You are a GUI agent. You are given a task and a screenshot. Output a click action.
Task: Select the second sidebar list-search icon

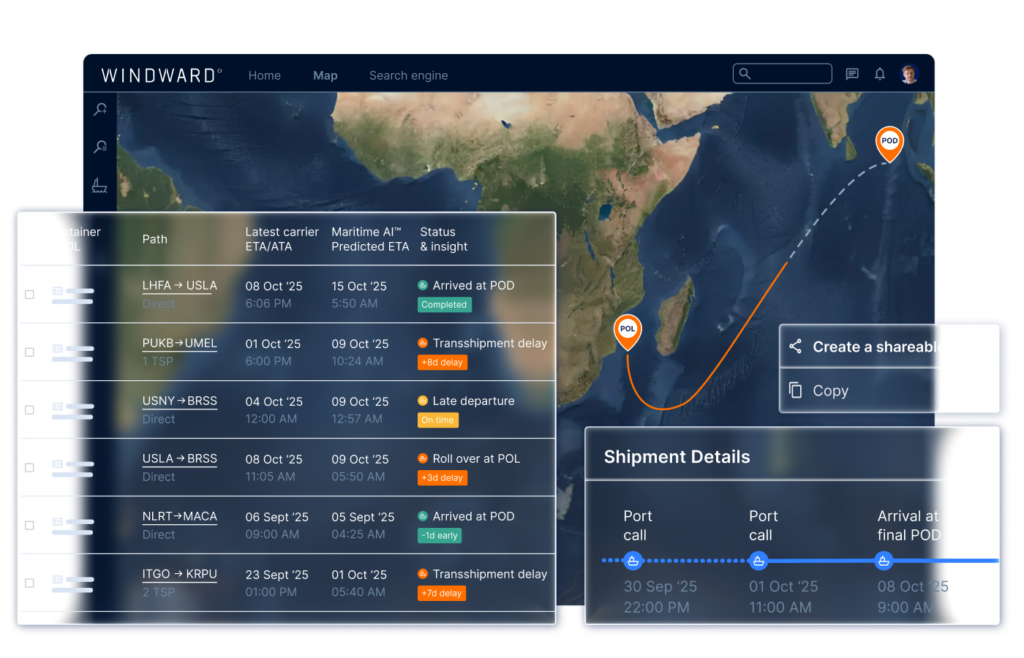(x=100, y=147)
